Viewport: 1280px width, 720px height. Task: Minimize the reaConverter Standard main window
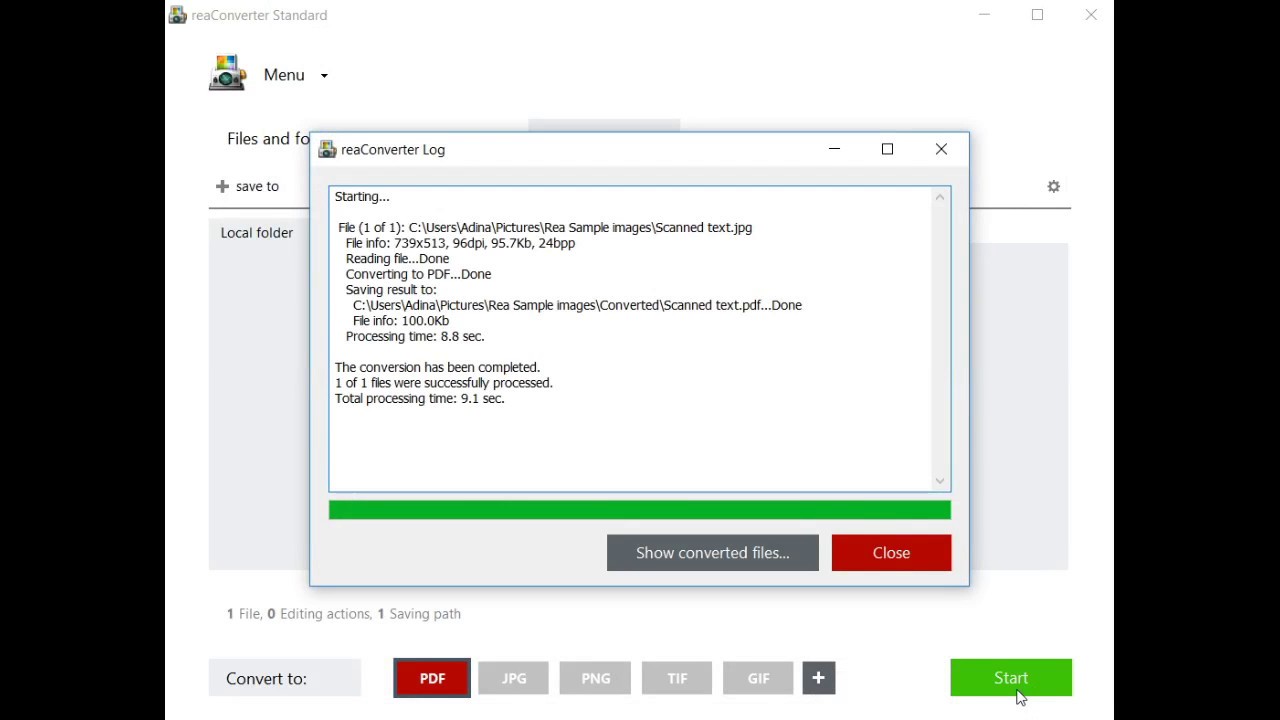coord(984,15)
